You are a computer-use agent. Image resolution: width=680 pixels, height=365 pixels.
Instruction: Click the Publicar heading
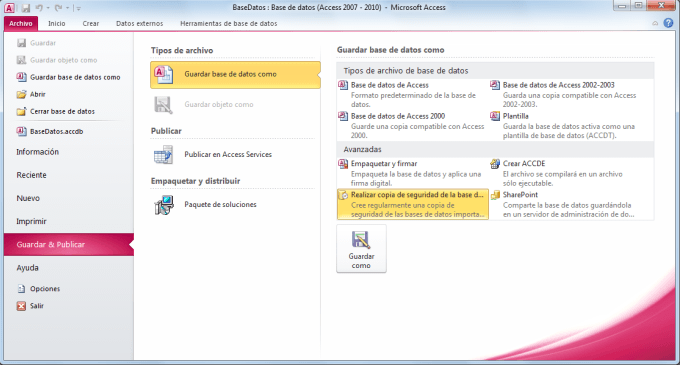166,131
